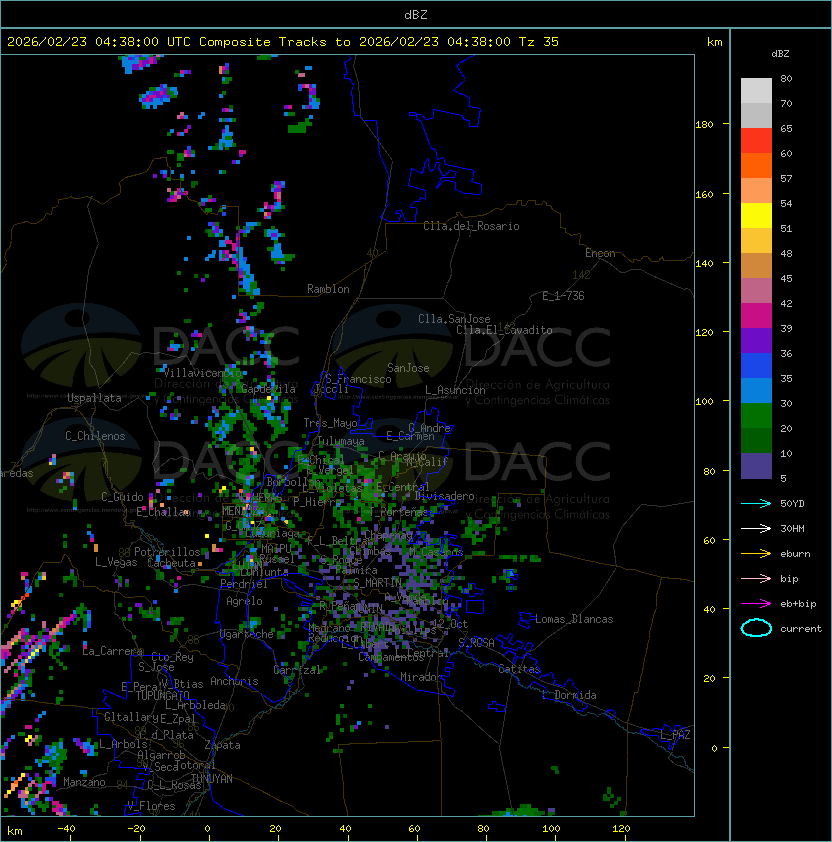Click the '30HM' legend label
Image resolution: width=832 pixels, height=842 pixels.
point(792,529)
